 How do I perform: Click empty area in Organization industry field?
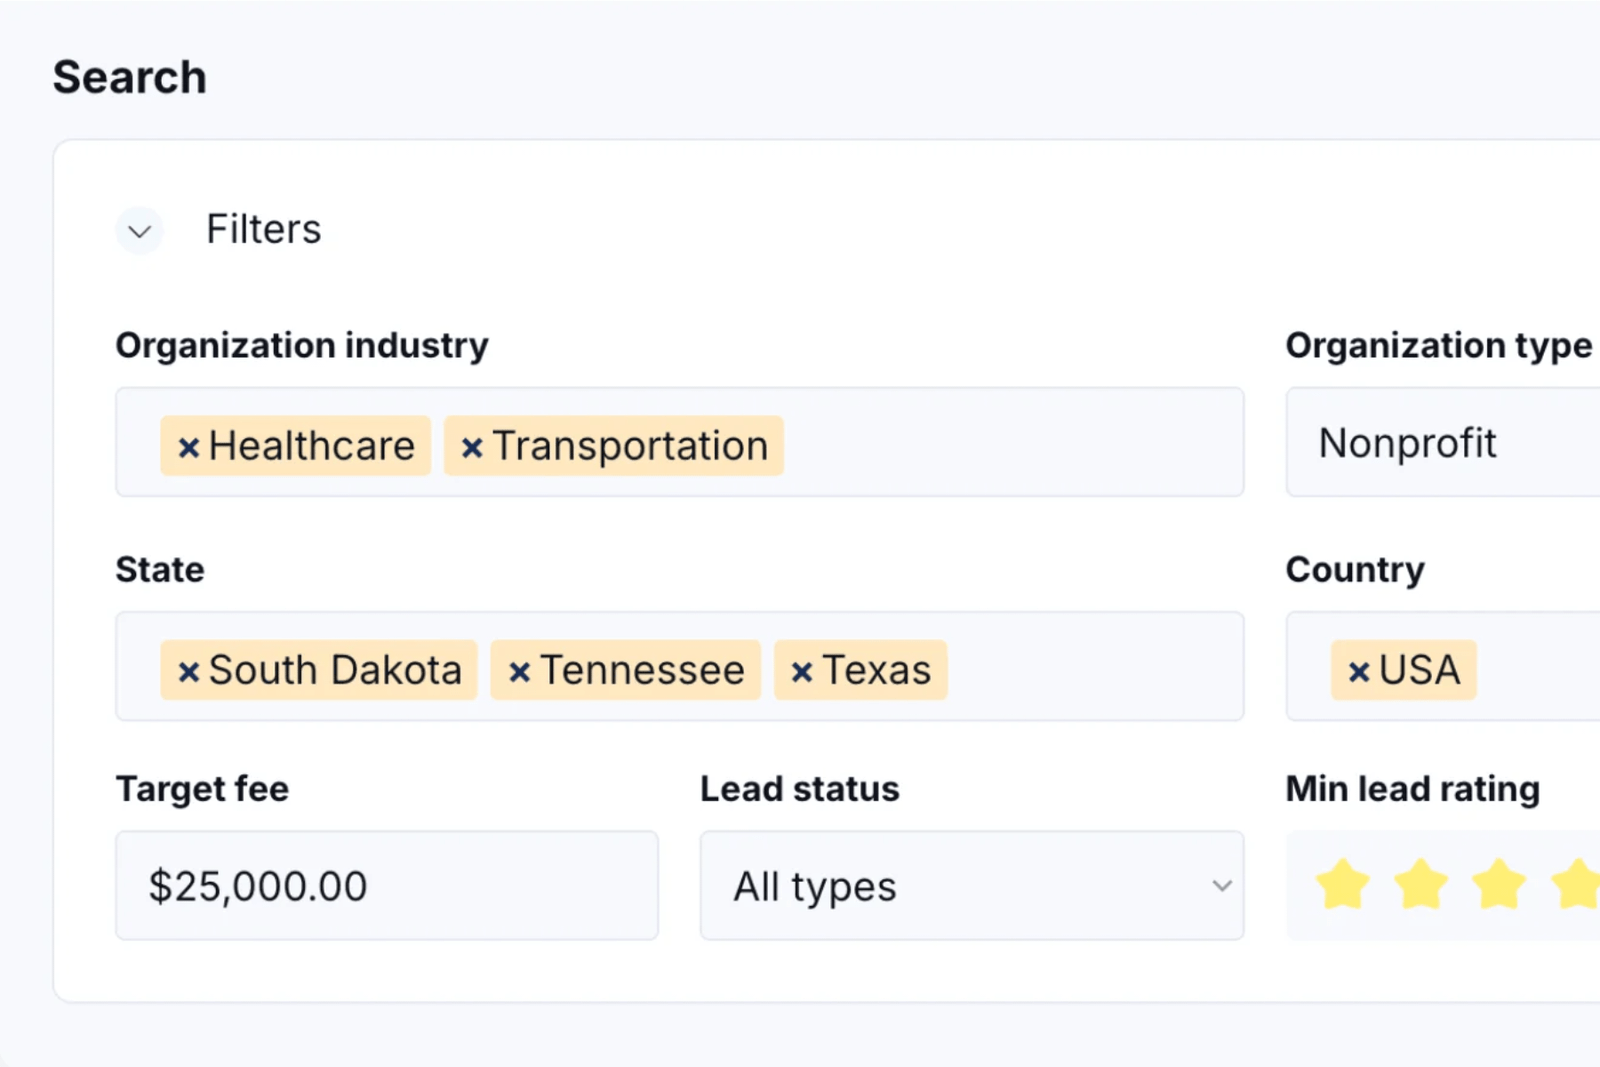tap(1010, 443)
